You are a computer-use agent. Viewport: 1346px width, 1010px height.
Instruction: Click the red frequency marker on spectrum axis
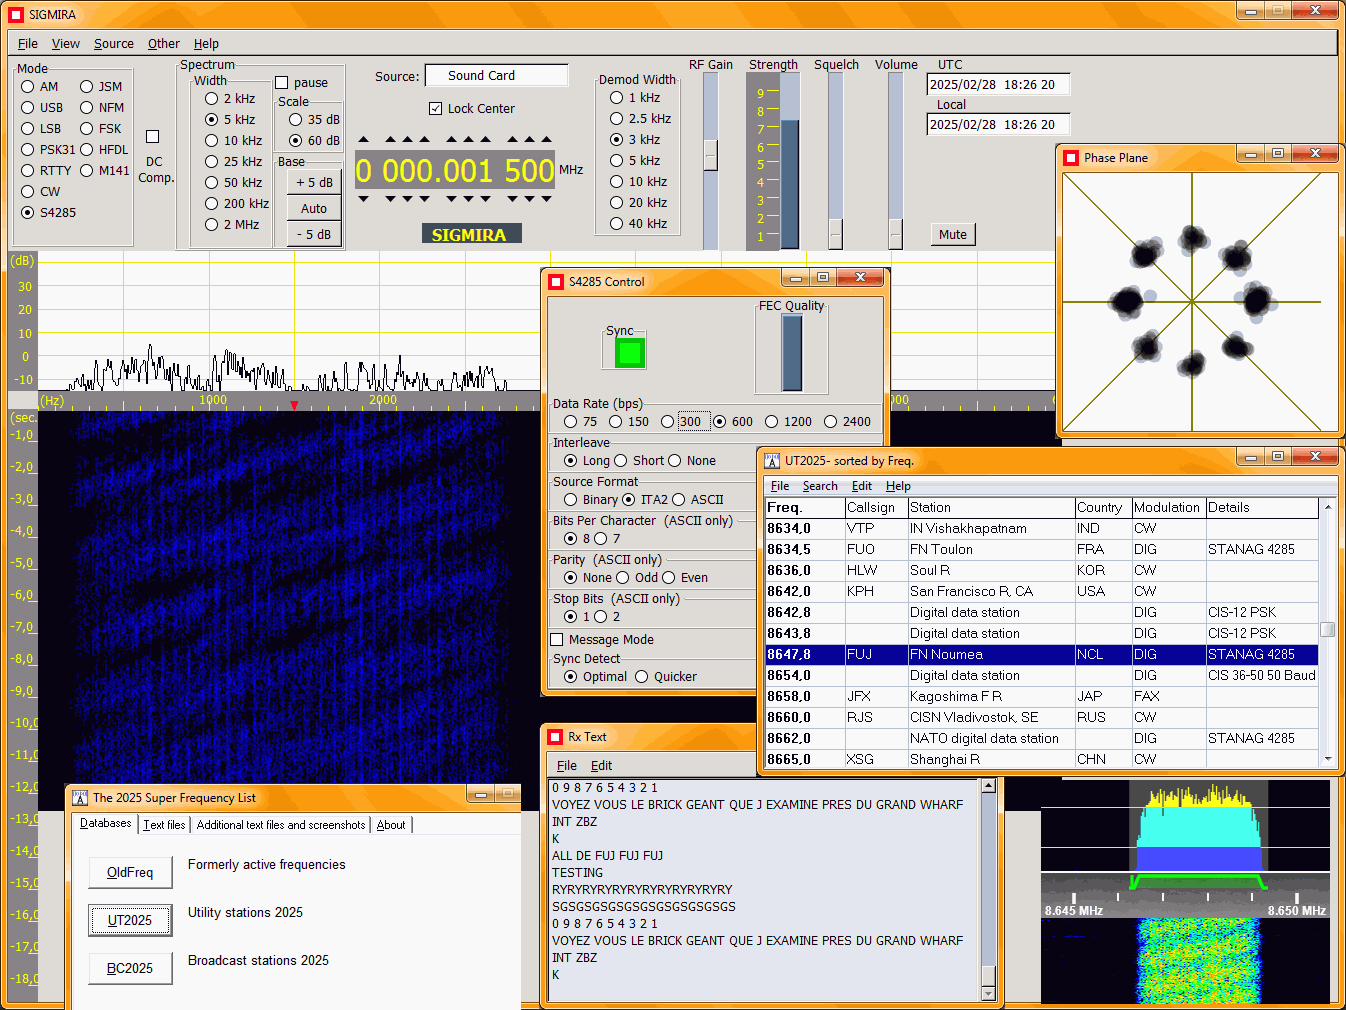point(294,405)
